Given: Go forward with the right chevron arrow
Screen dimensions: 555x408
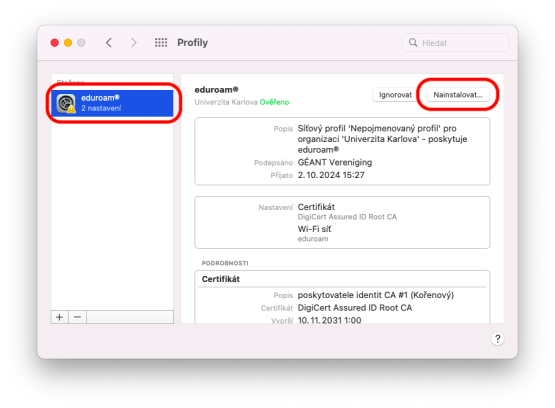Looking at the screenshot, I should (133, 43).
